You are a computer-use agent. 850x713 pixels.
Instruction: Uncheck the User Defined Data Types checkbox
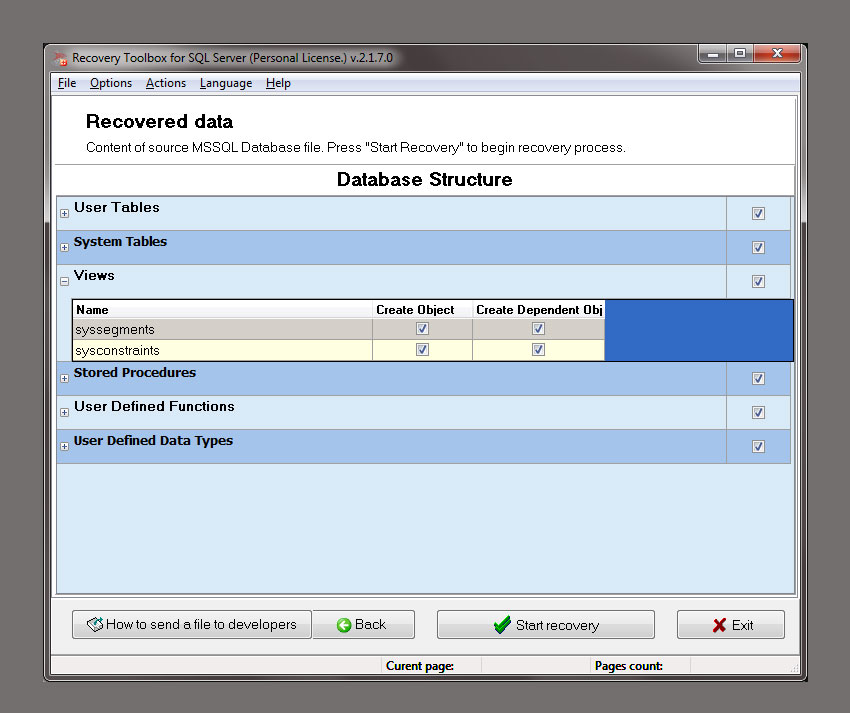click(x=758, y=447)
